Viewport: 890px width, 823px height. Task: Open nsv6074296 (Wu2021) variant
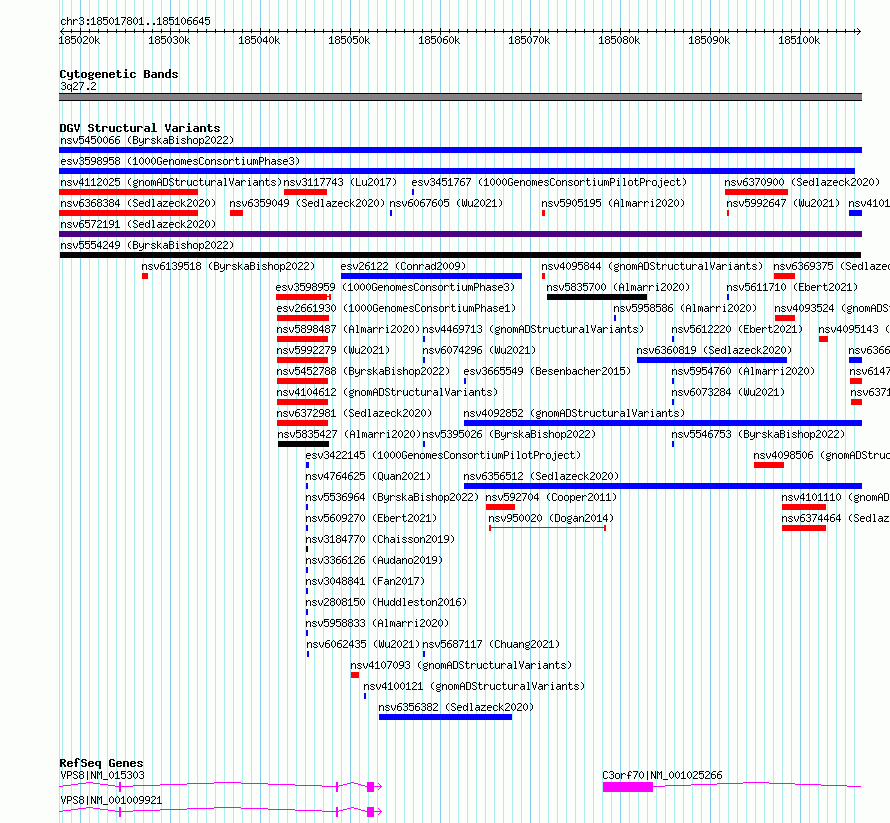[x=479, y=350]
